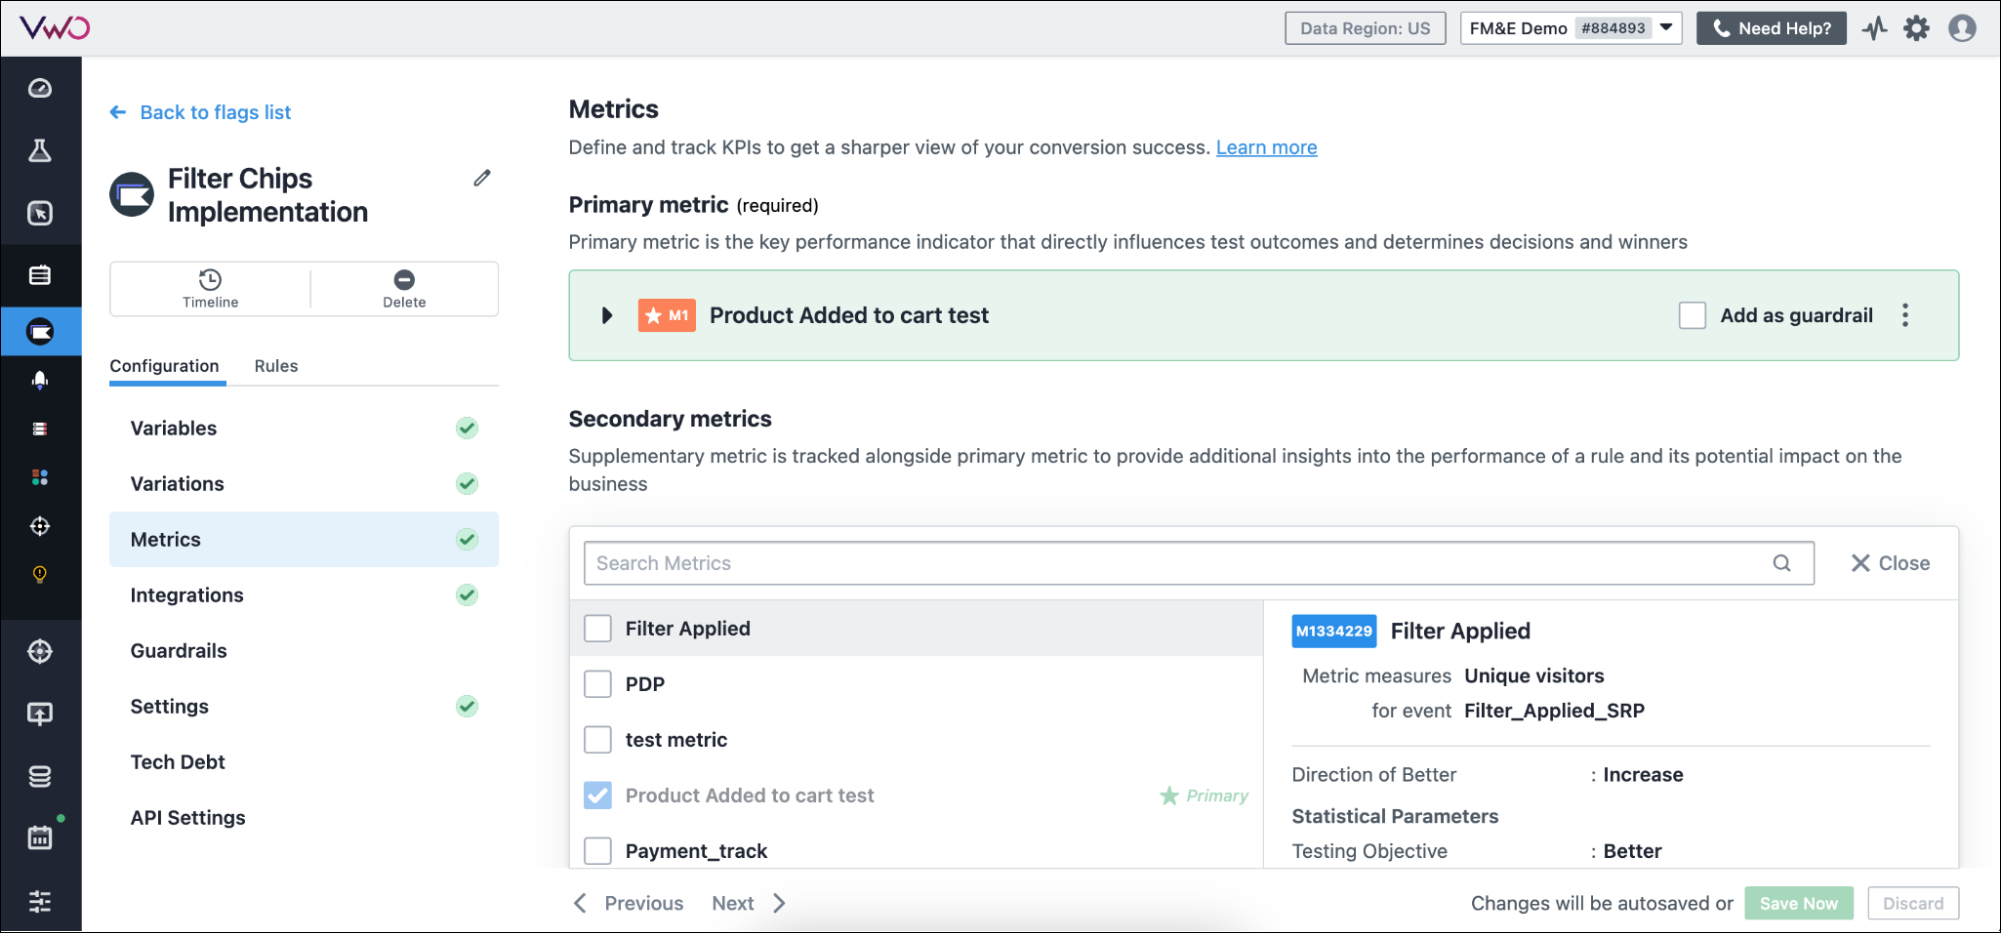Screen dimensions: 2001x933
Task: Open the sliders settings icon in sidebar
Action: tap(40, 901)
